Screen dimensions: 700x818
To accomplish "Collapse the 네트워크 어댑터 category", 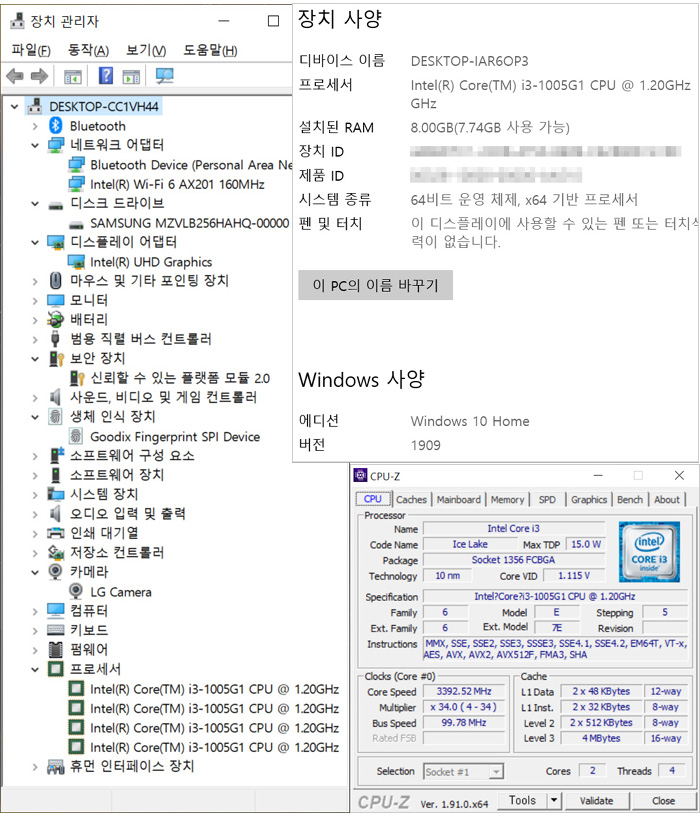I will [x=35, y=145].
